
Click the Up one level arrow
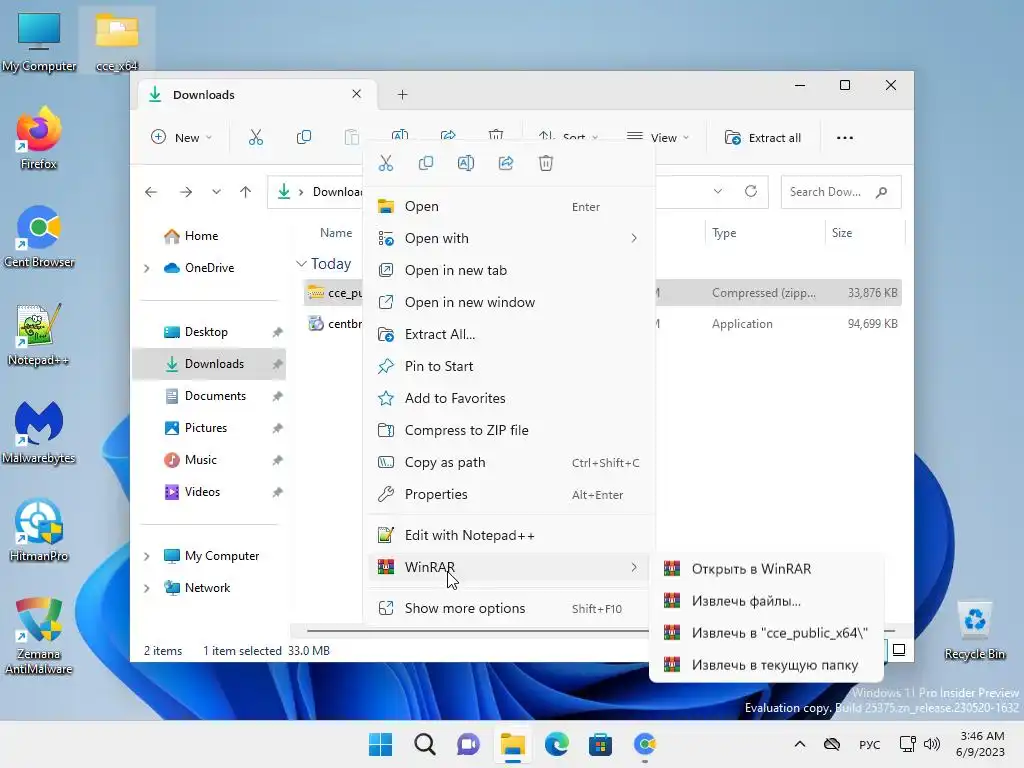(246, 192)
